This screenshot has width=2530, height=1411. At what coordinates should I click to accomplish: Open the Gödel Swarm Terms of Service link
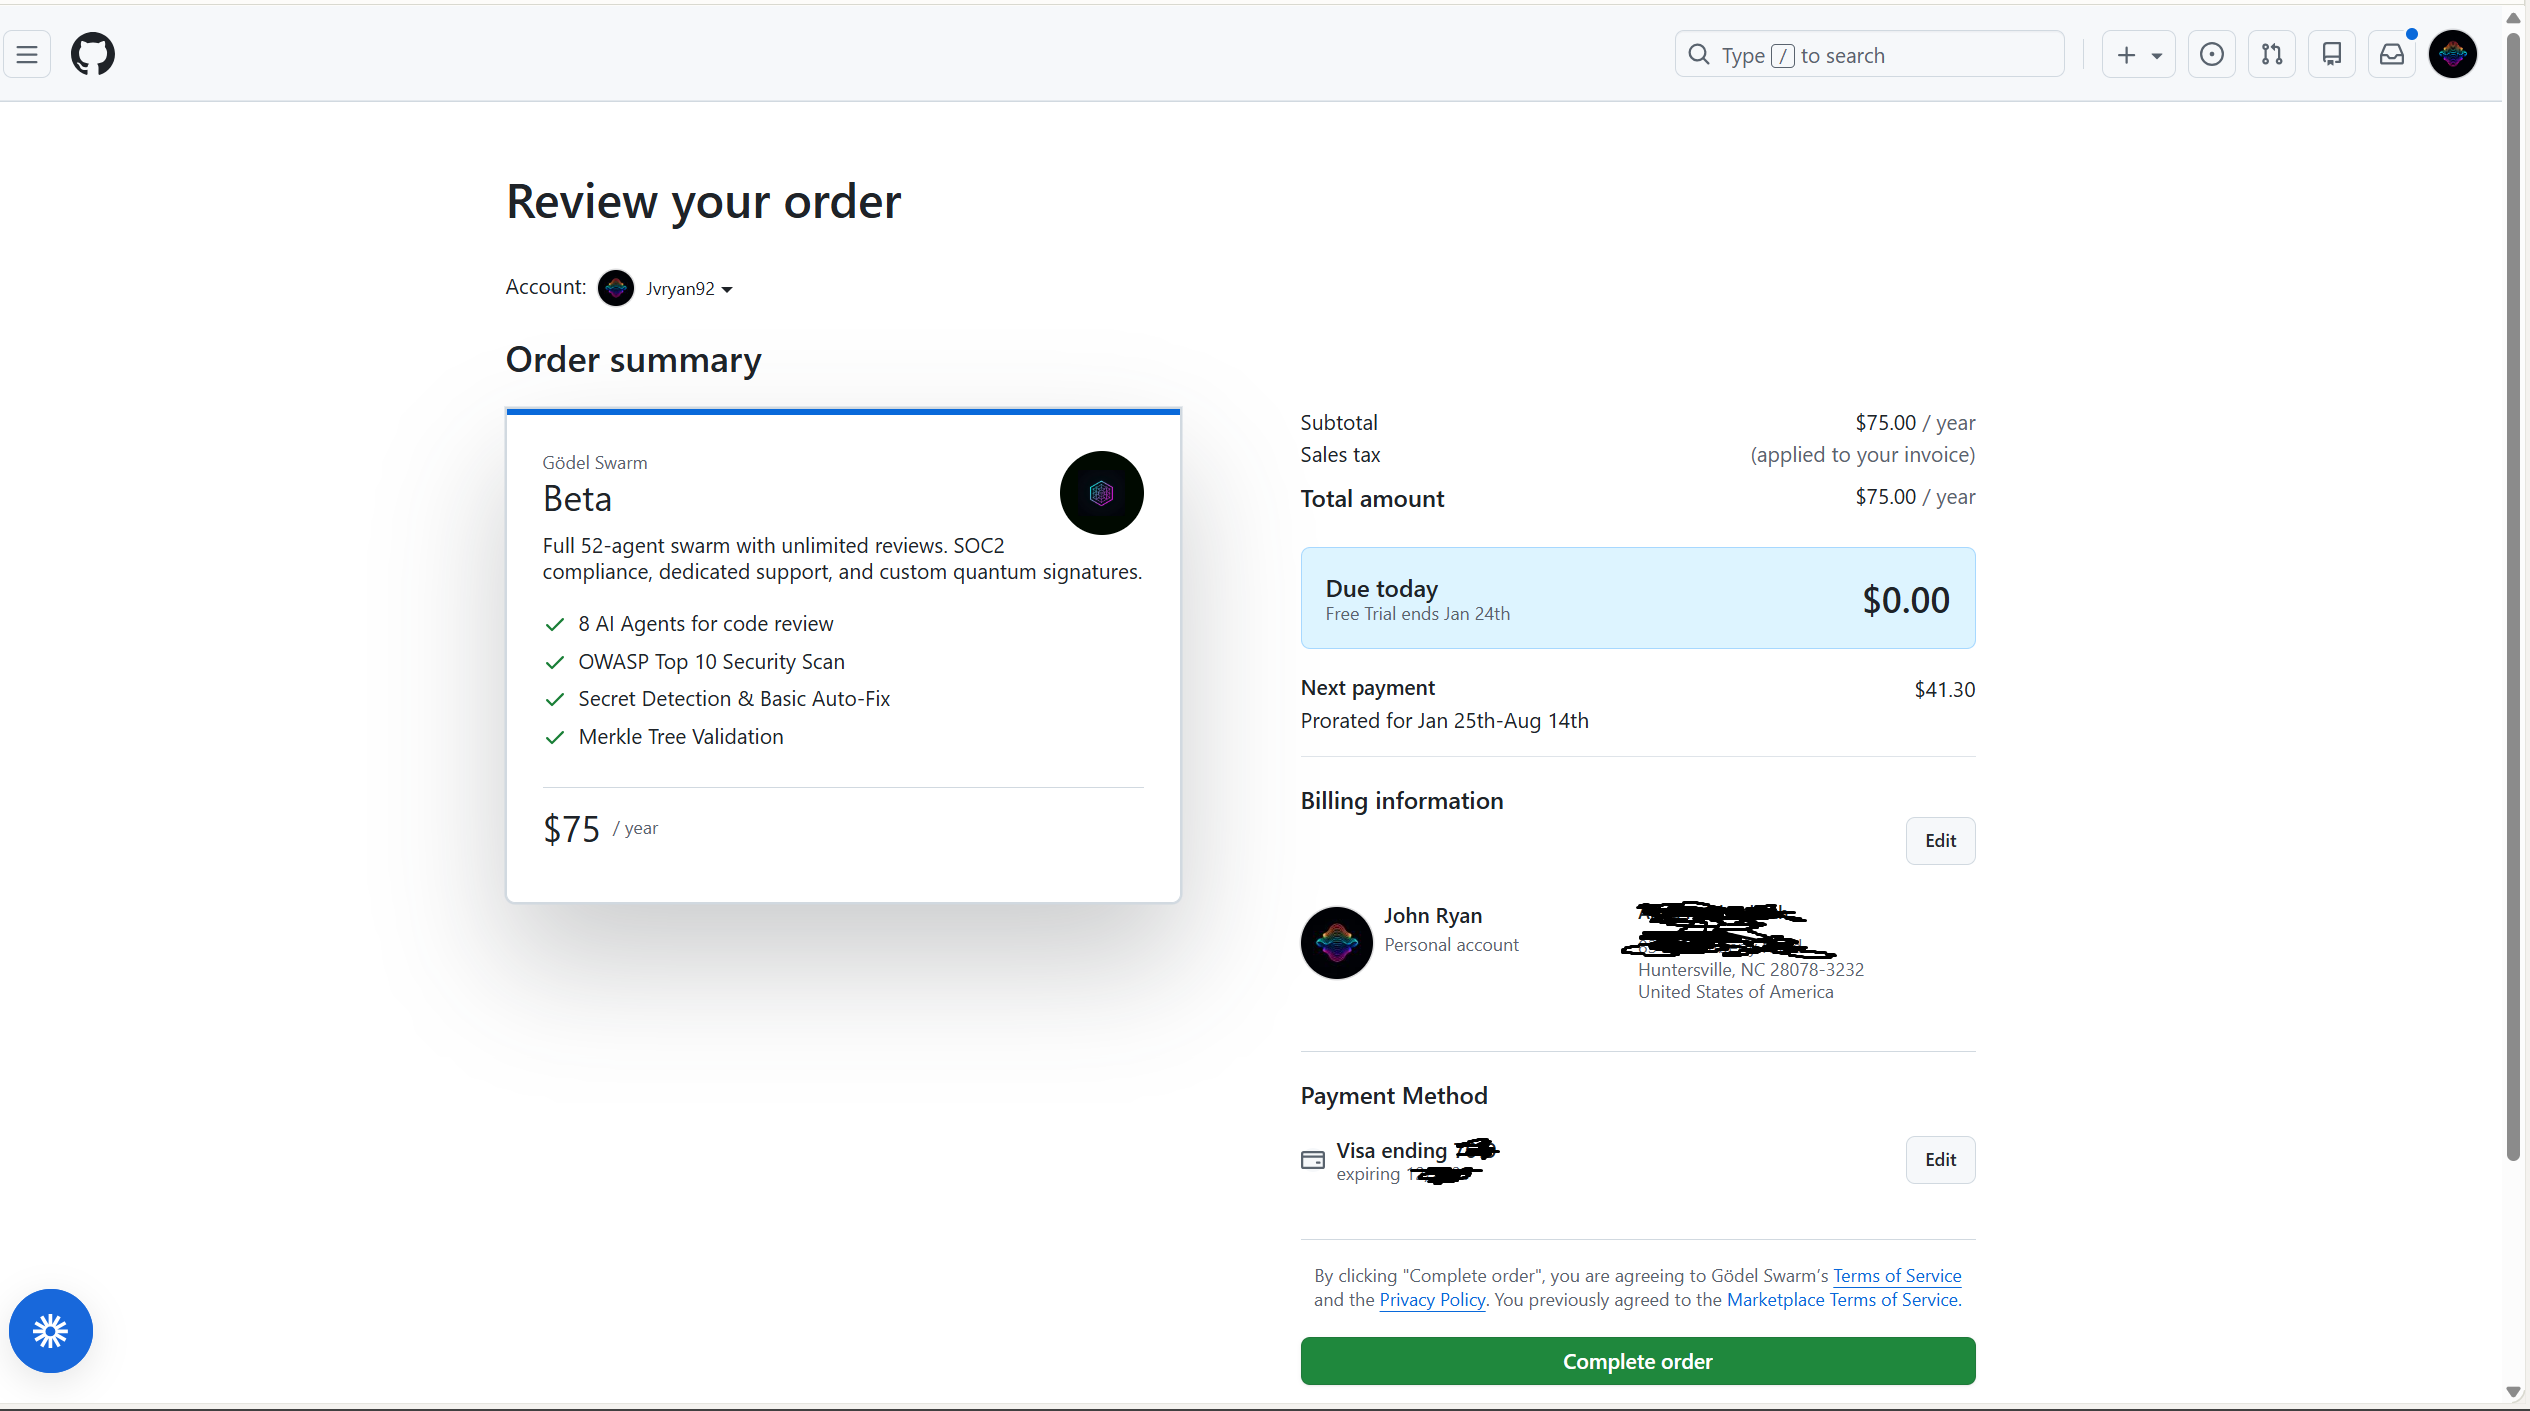tap(1896, 1275)
